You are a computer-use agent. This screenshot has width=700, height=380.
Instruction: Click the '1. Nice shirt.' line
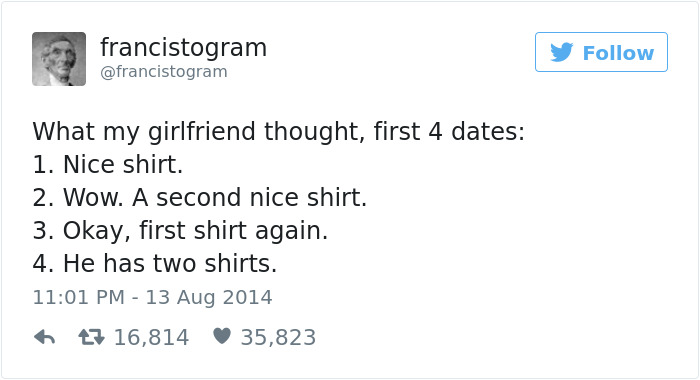point(108,164)
